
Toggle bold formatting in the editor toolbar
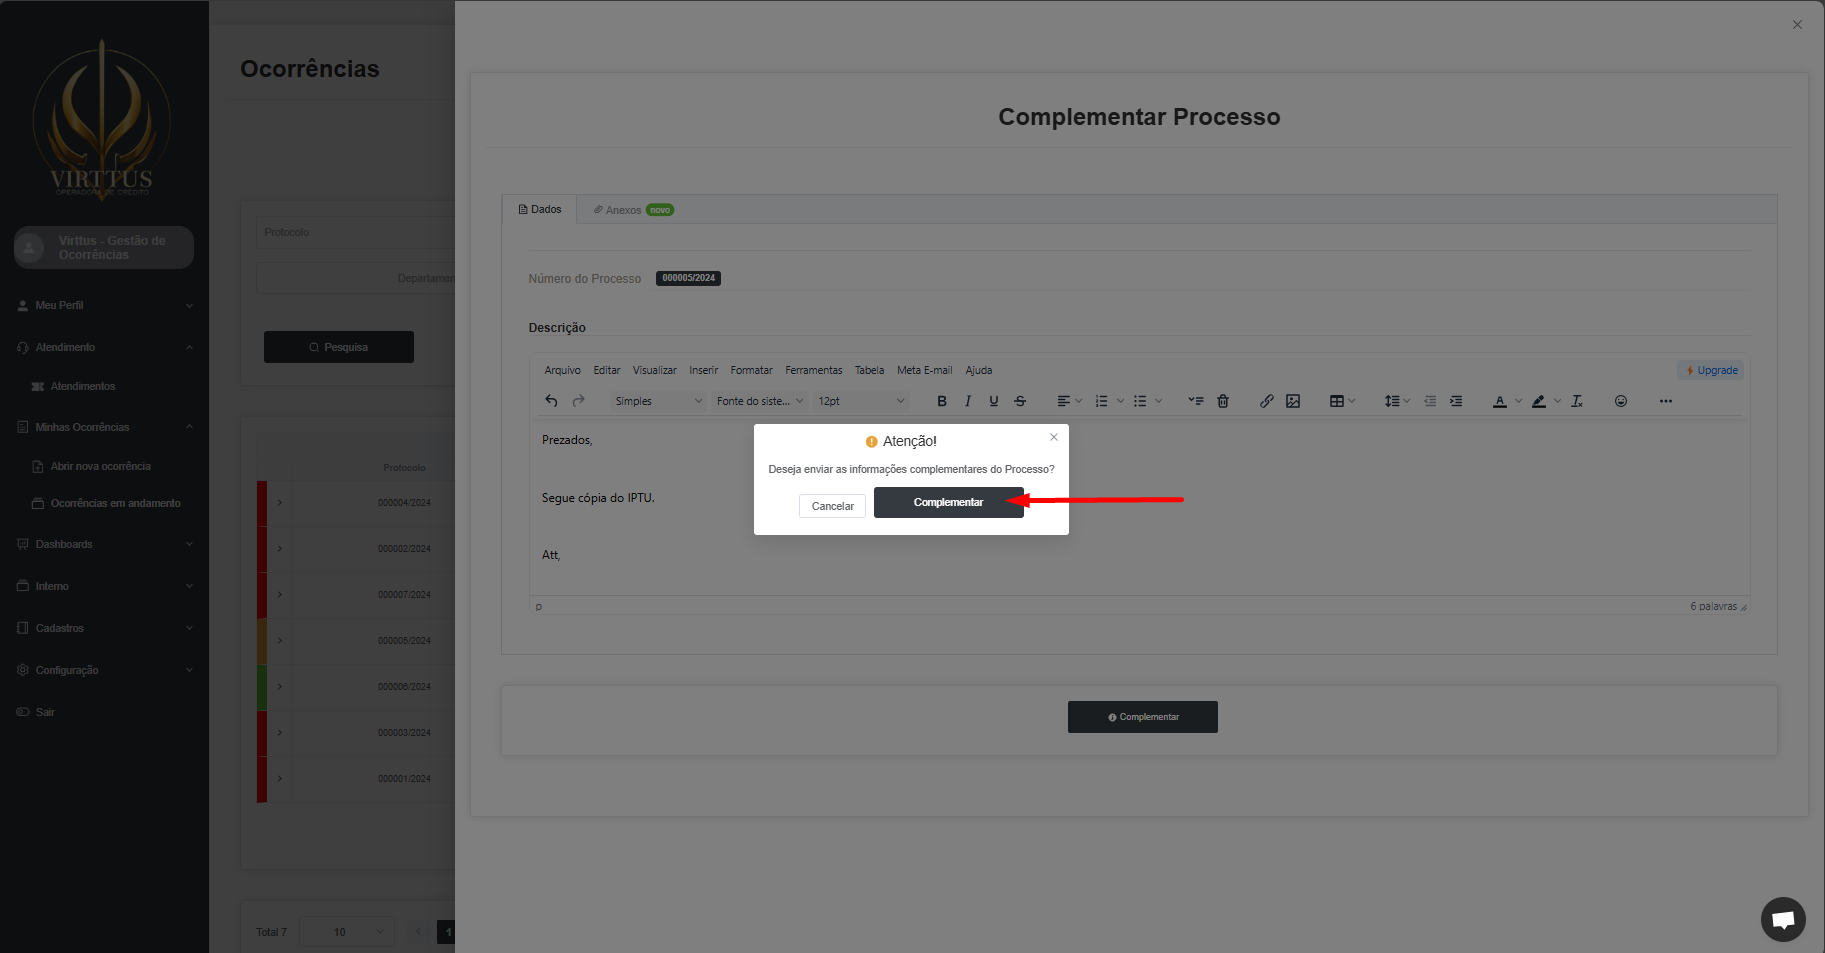(x=941, y=401)
